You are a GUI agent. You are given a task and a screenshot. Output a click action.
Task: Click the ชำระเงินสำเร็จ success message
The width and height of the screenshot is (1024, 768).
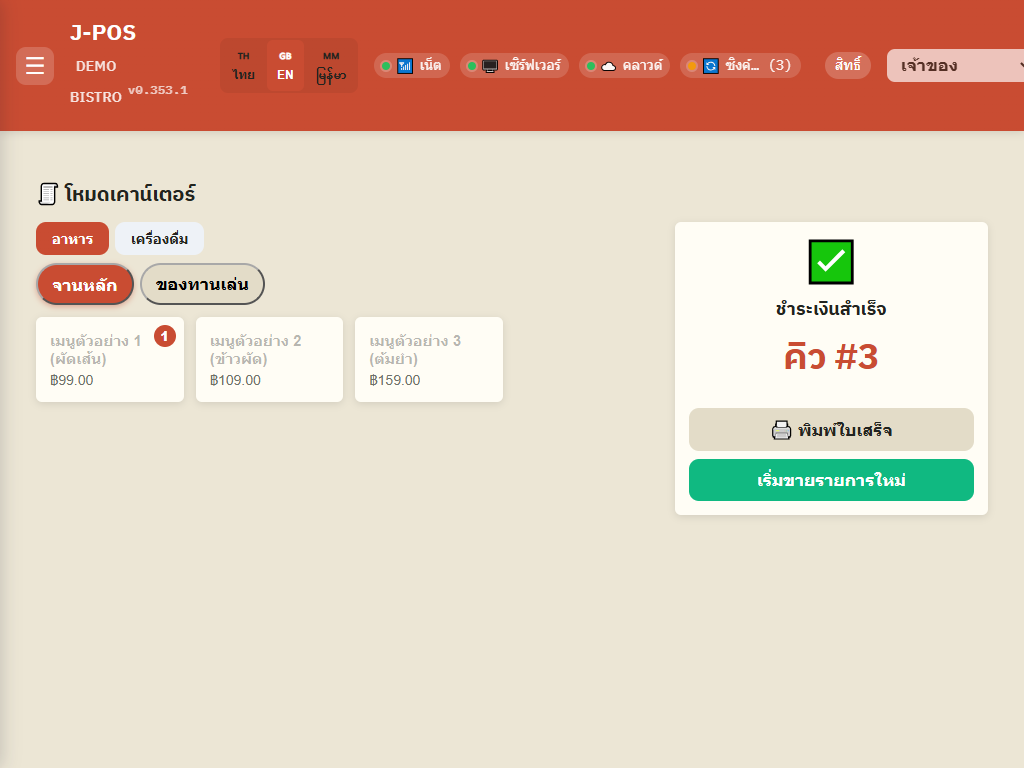click(831, 308)
